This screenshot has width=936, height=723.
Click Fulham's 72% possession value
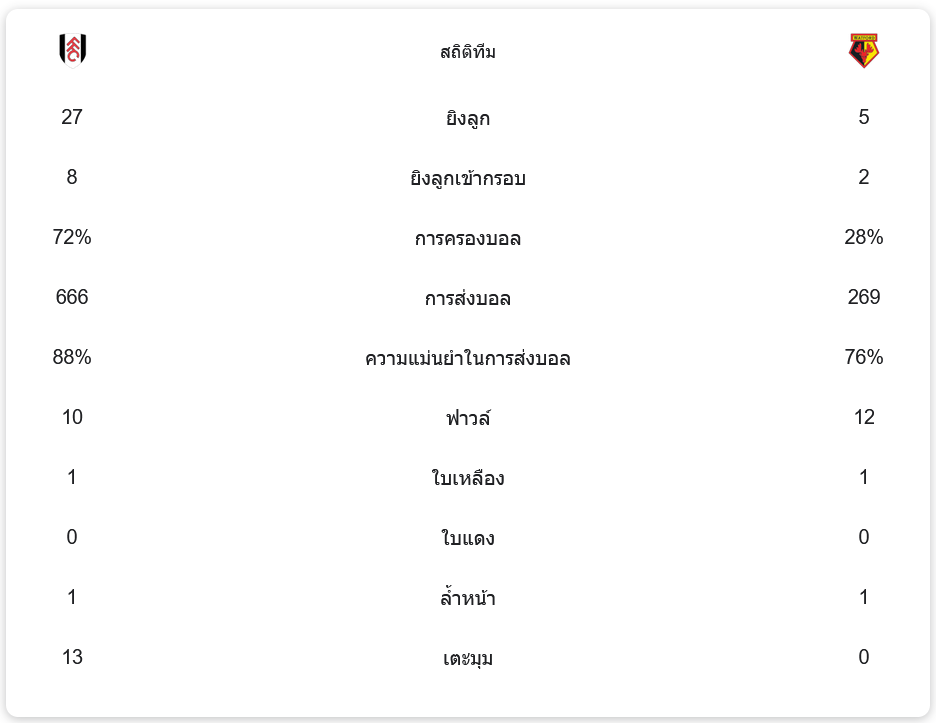click(72, 237)
